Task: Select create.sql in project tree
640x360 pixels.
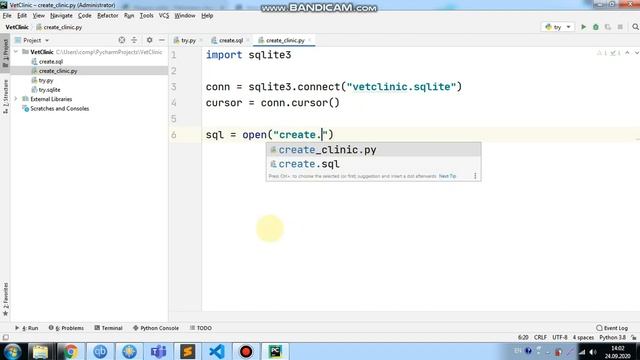Action: tap(51, 61)
